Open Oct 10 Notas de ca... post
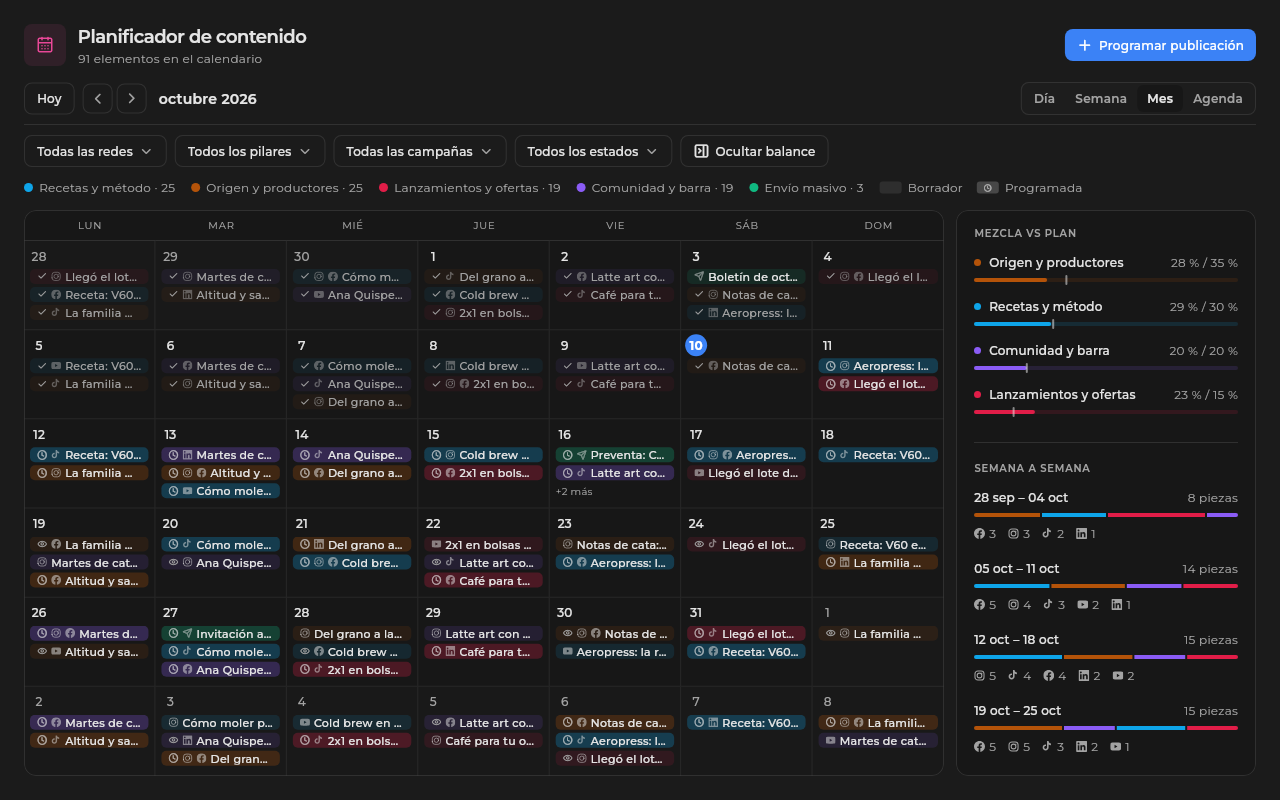 pos(747,366)
